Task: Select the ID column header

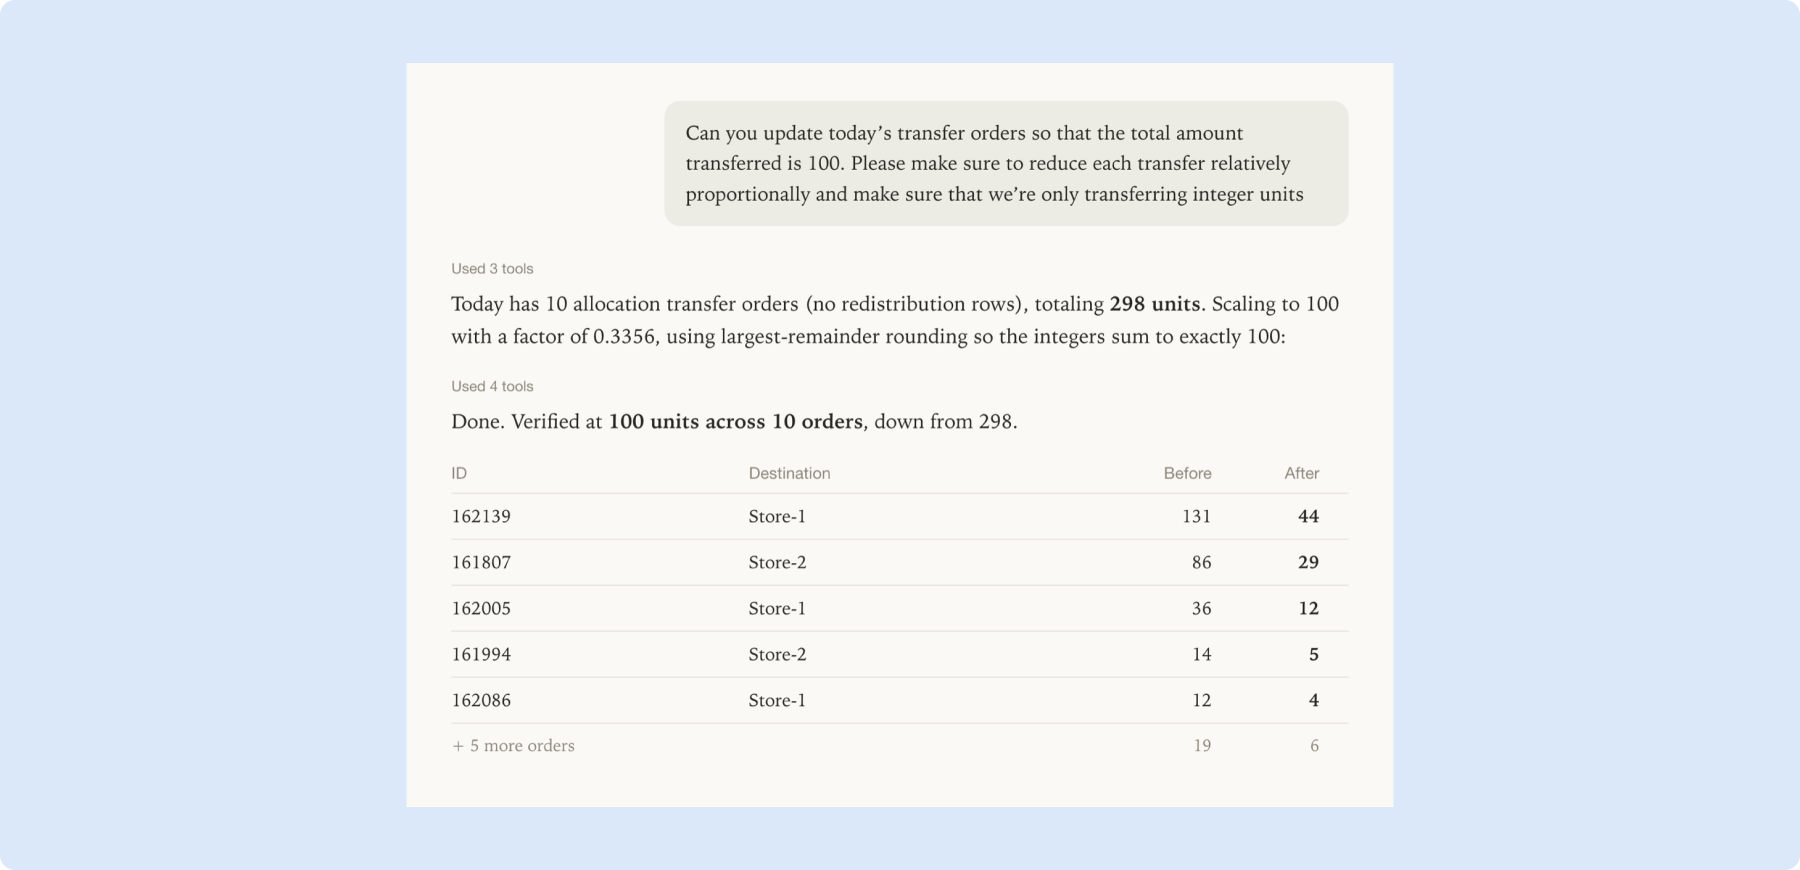Action: click(x=459, y=473)
